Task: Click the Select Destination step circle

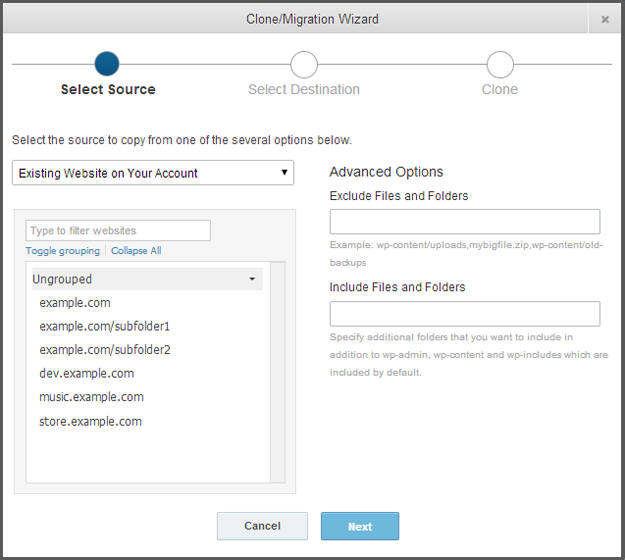Action: coord(304,65)
